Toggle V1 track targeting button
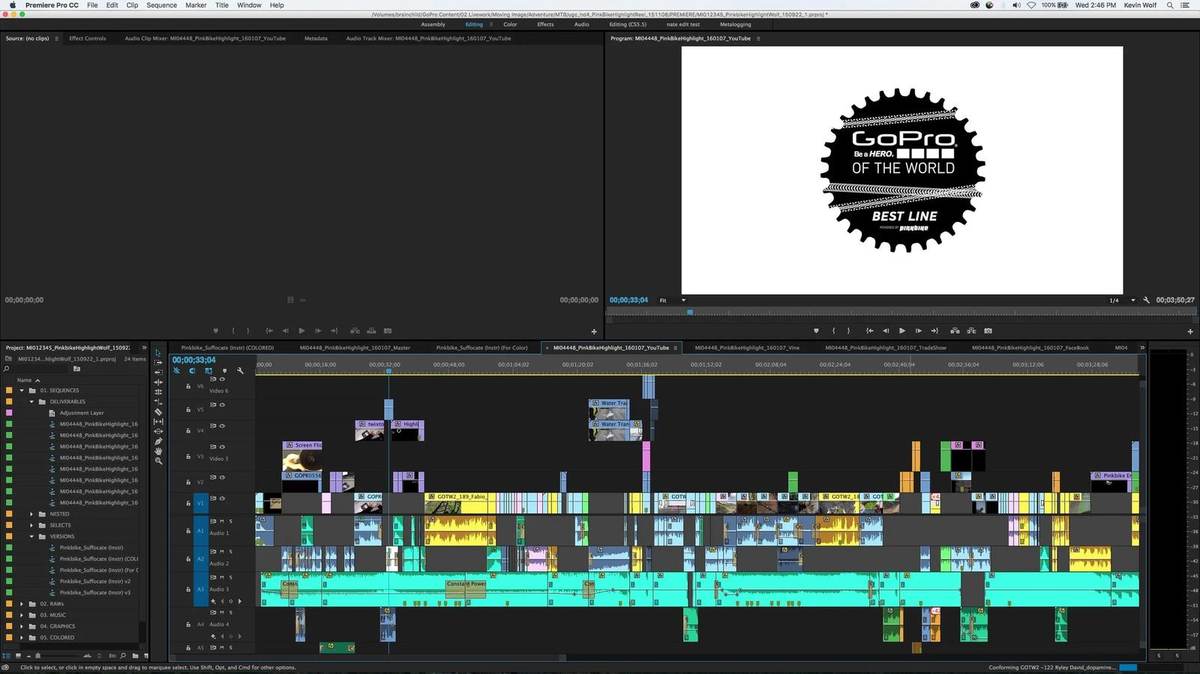Image resolution: width=1200 pixels, height=674 pixels. point(201,503)
